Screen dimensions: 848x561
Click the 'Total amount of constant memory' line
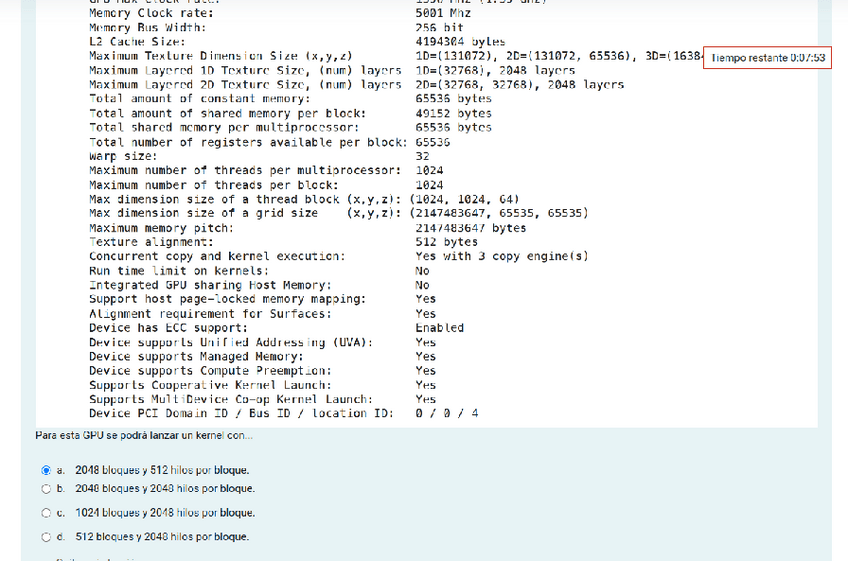(199, 99)
